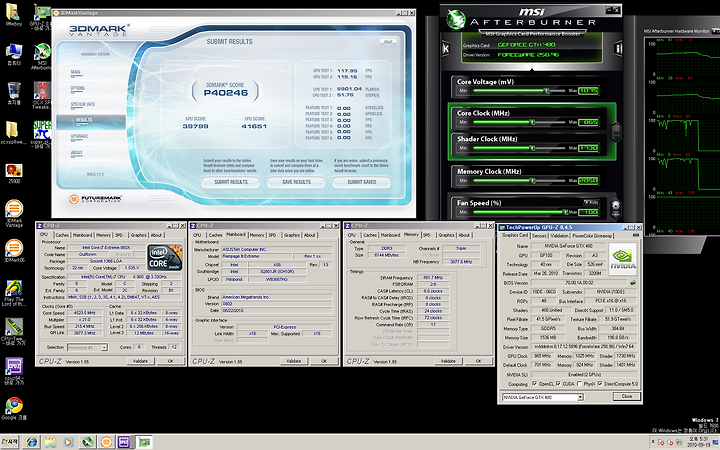Open the NVIDIA GeForce GTX 480 dropdown
The width and height of the screenshot is (720, 450).
[x=542, y=397]
